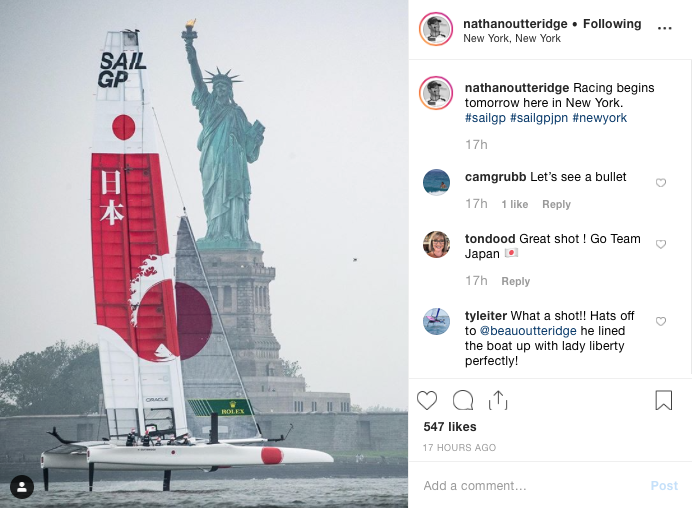View tondood's profile picture
The image size is (692, 508).
(436, 244)
